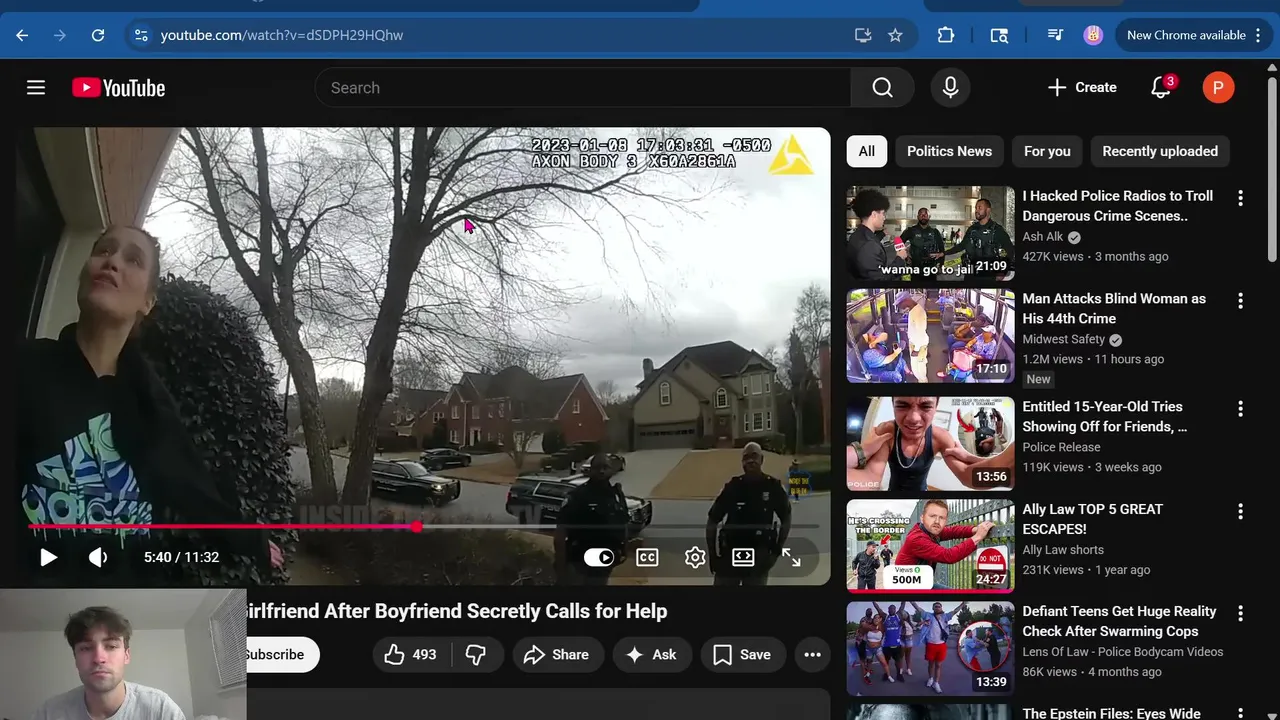
Task: Open options for Defiant Teens video
Action: [1240, 614]
